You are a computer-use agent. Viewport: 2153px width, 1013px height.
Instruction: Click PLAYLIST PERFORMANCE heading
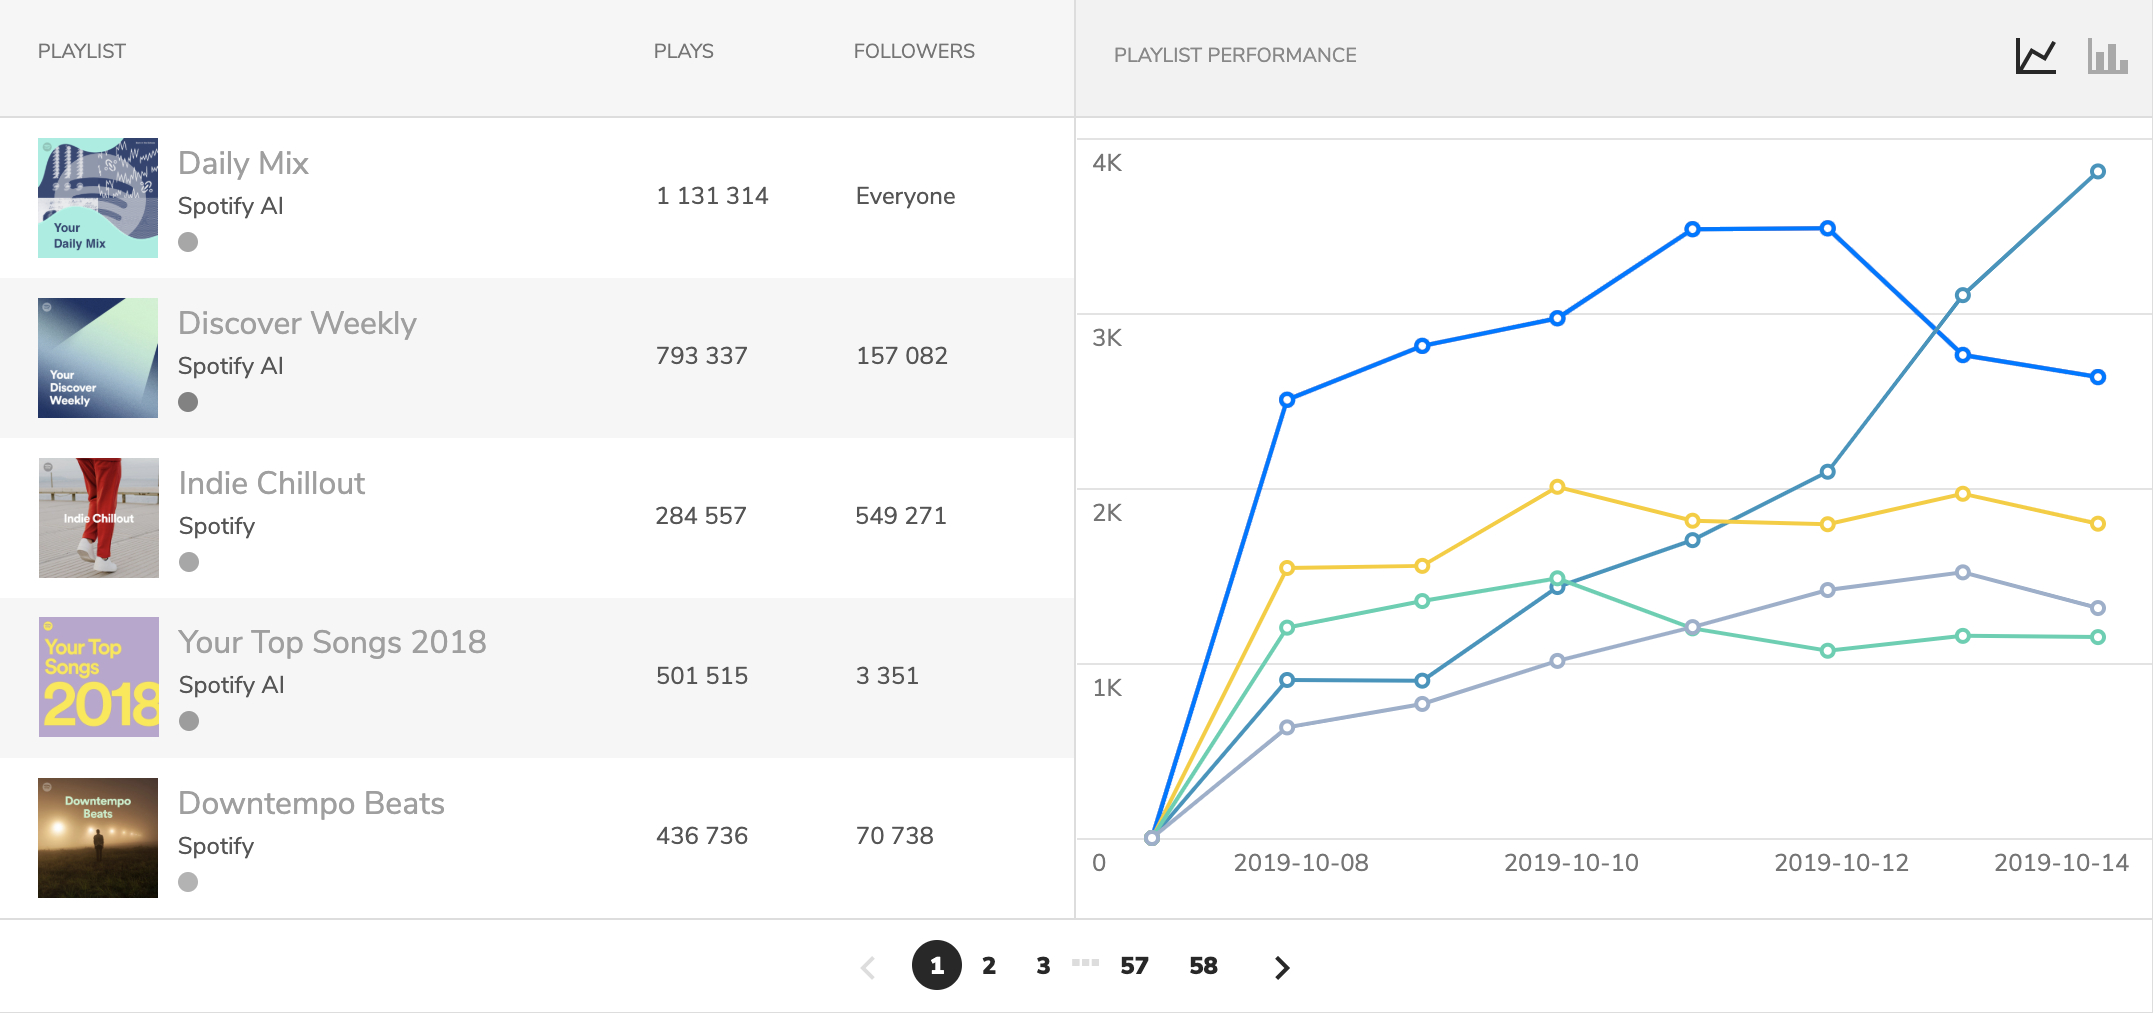[x=1235, y=55]
